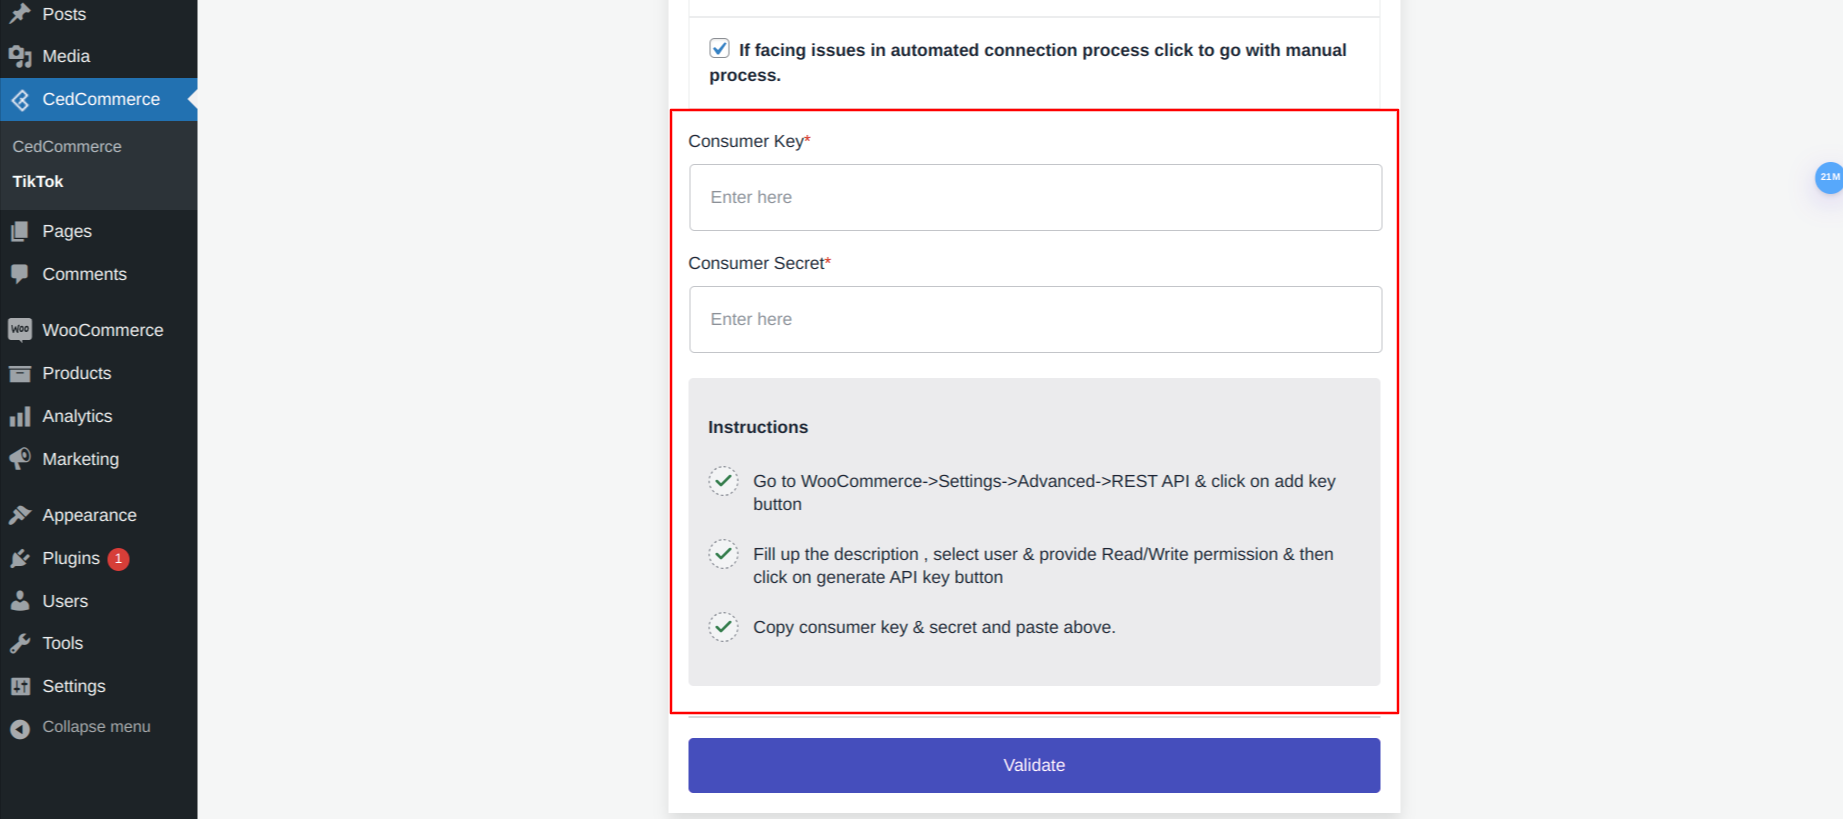Click the Settings sliders icon
The height and width of the screenshot is (822, 1843).
[x=20, y=686]
